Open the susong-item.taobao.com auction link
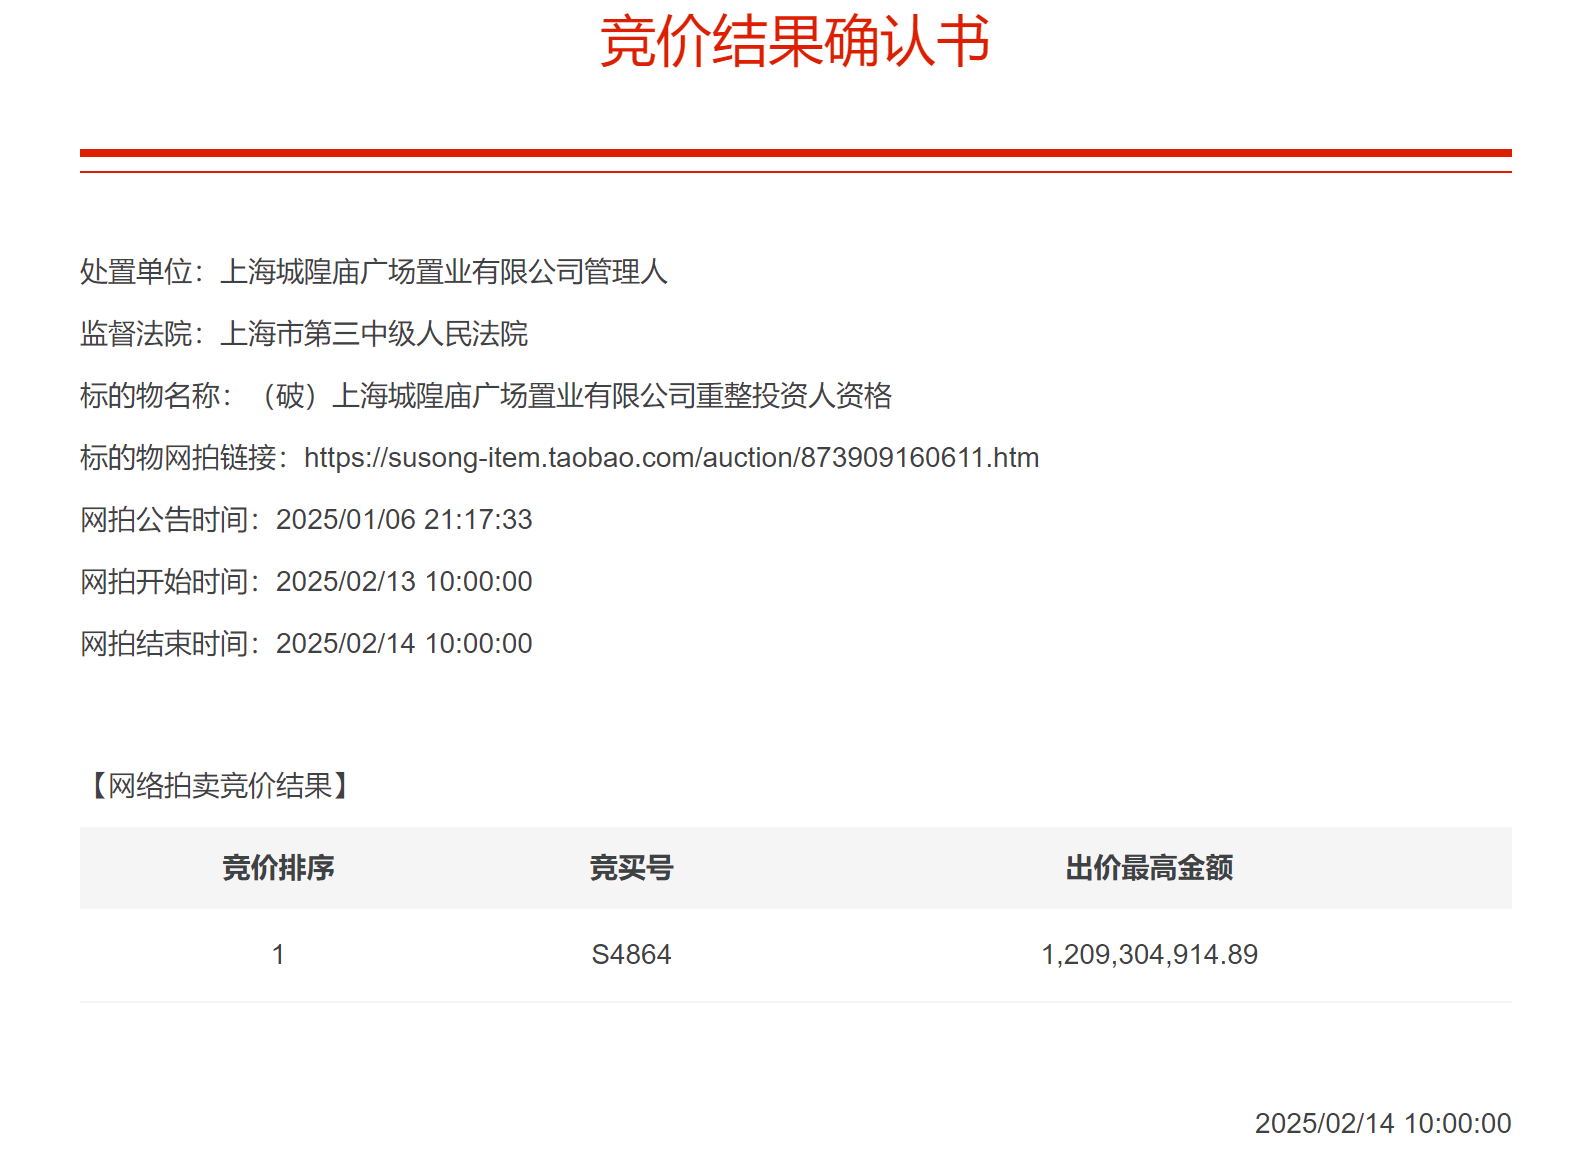The height and width of the screenshot is (1162, 1590). 671,458
